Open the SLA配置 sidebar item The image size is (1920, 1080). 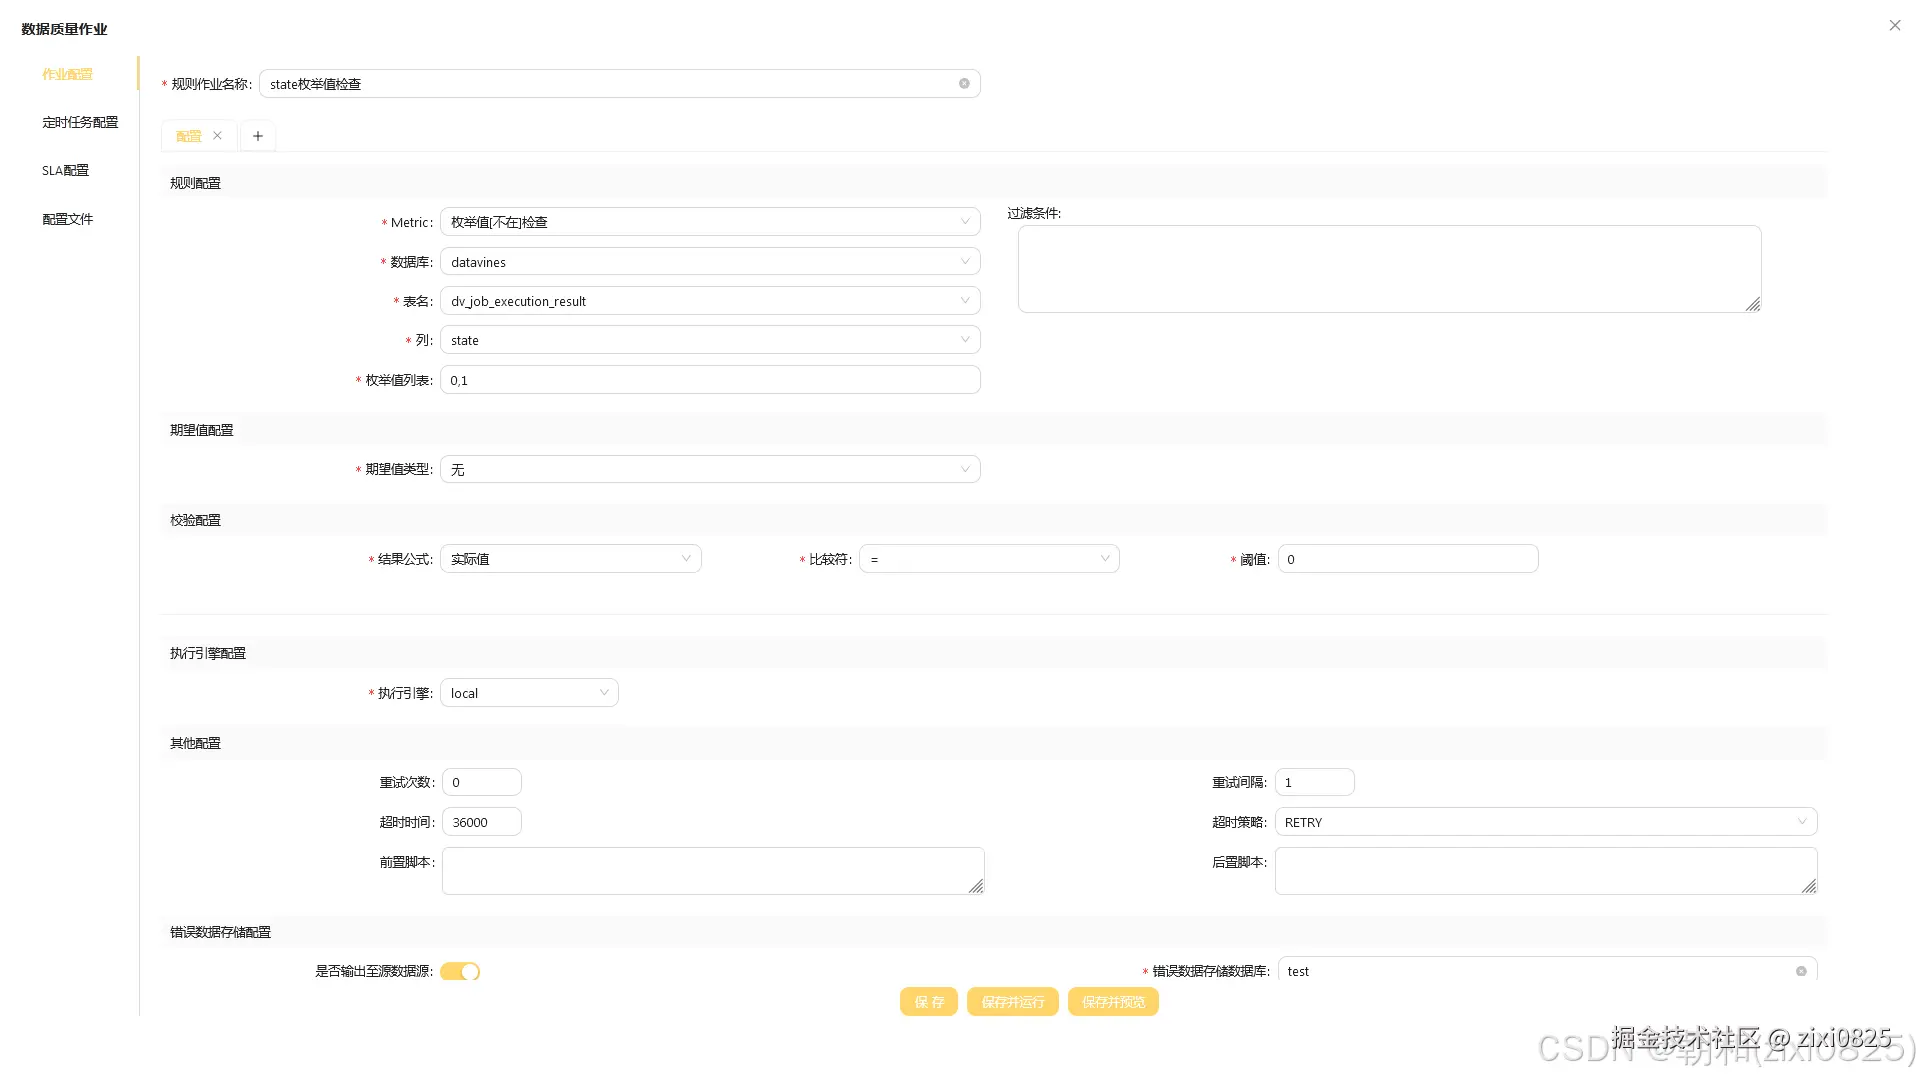click(66, 171)
